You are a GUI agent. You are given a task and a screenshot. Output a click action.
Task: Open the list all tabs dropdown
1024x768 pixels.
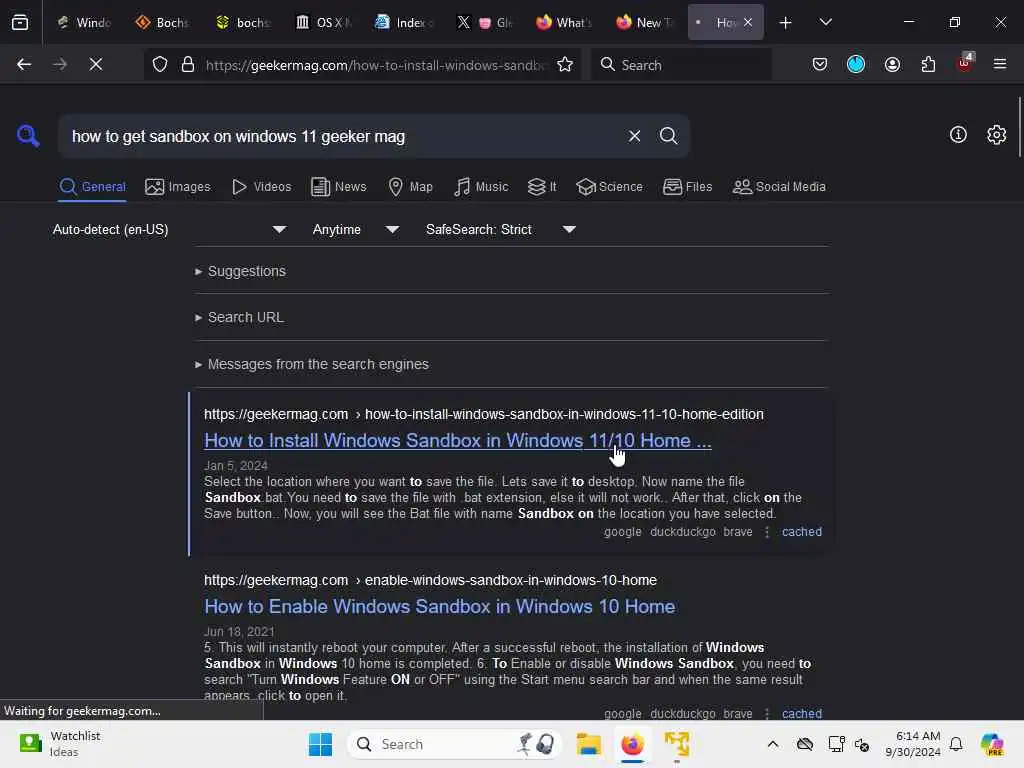point(825,22)
